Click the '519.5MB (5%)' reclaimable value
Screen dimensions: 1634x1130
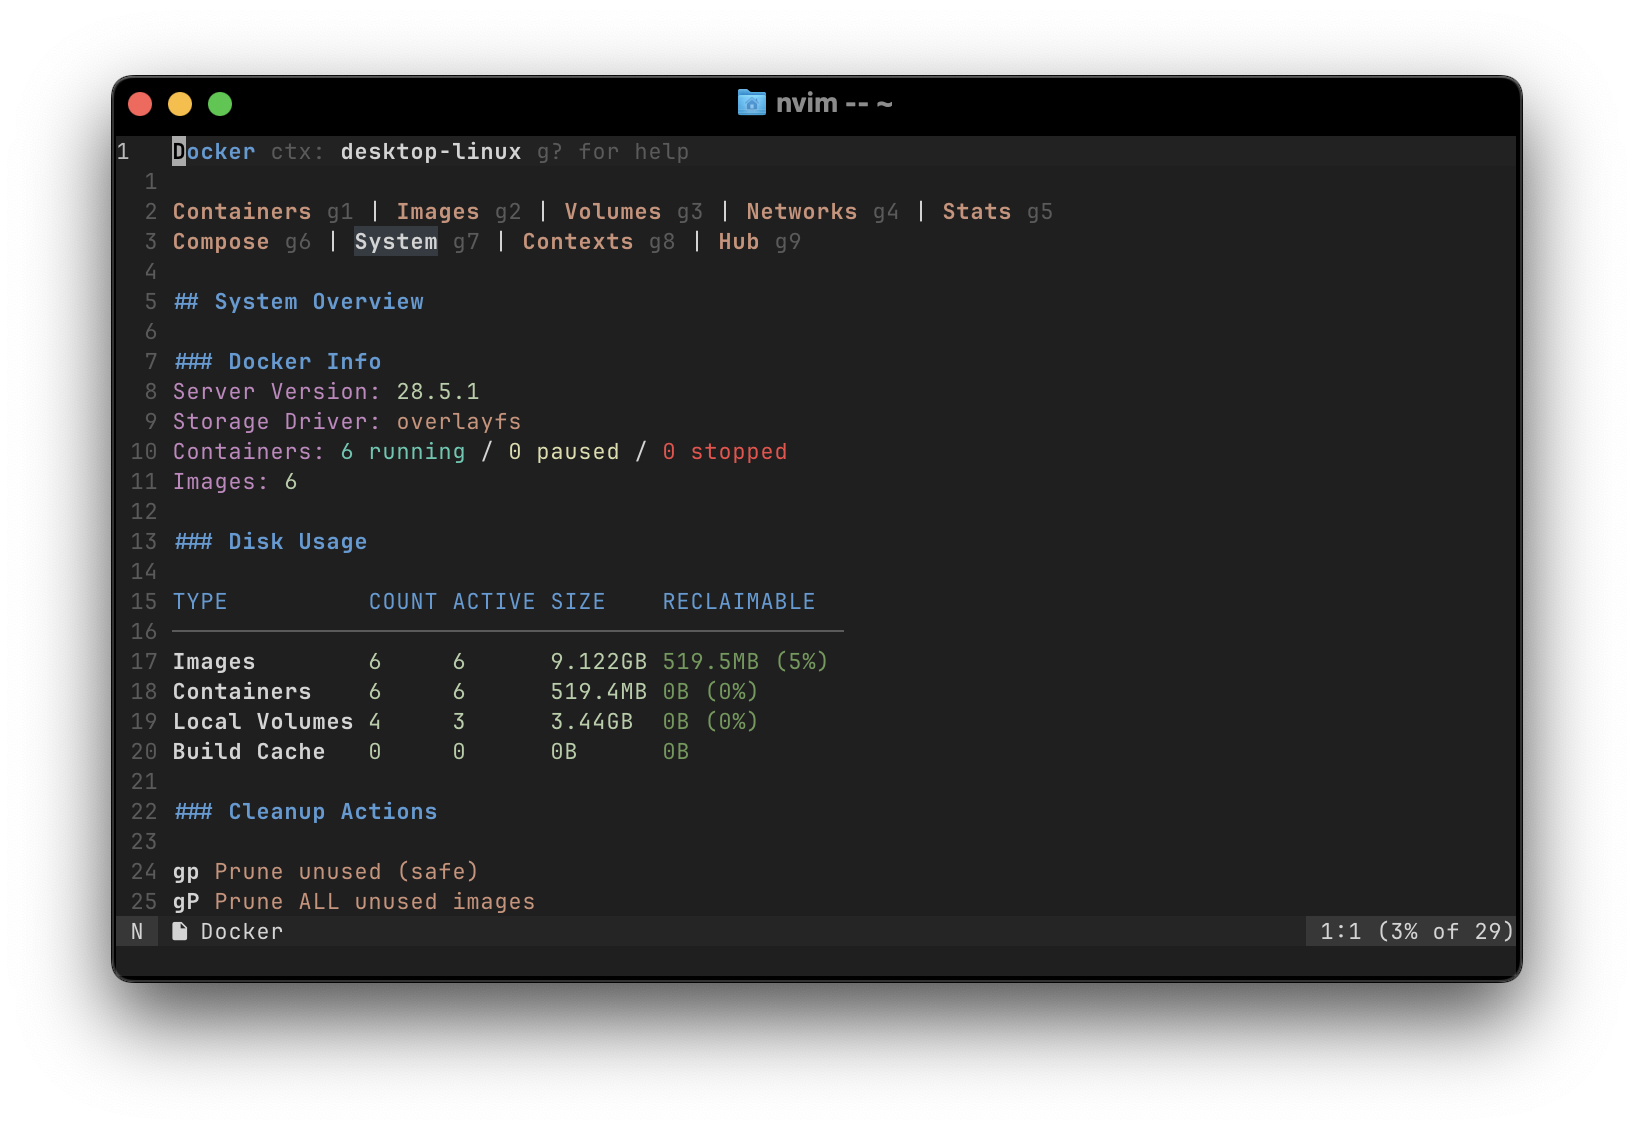coord(746,662)
